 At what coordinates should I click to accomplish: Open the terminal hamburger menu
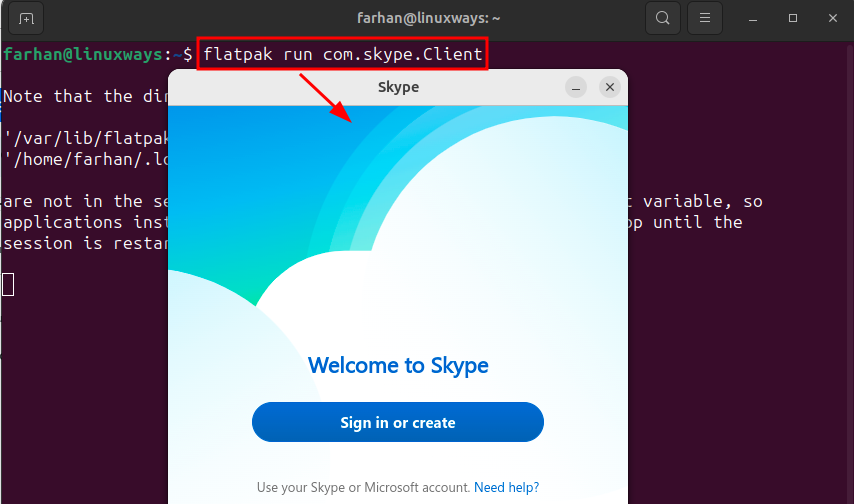705,18
